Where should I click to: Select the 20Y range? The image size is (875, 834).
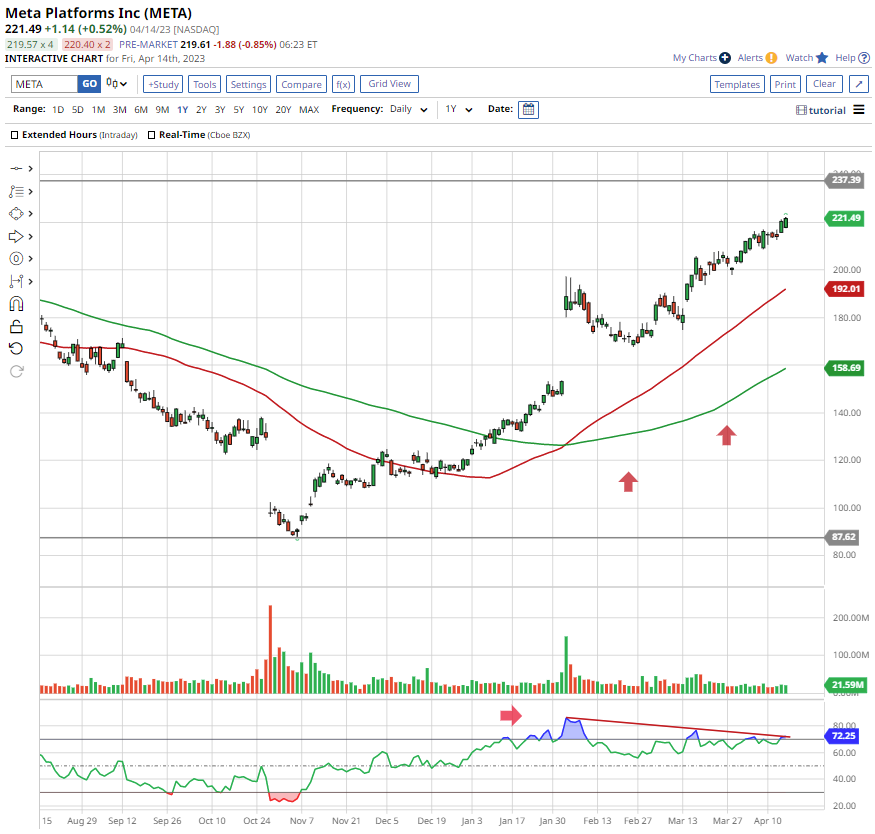(283, 110)
